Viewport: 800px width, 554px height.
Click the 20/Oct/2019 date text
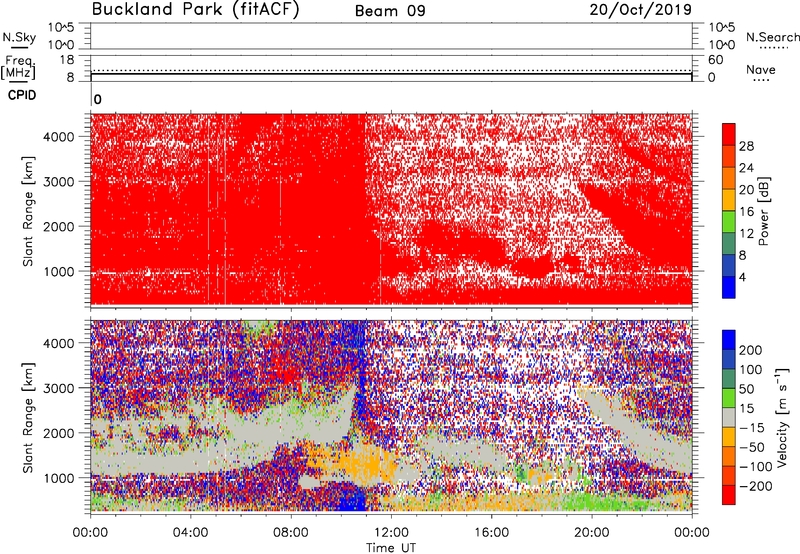[641, 10]
